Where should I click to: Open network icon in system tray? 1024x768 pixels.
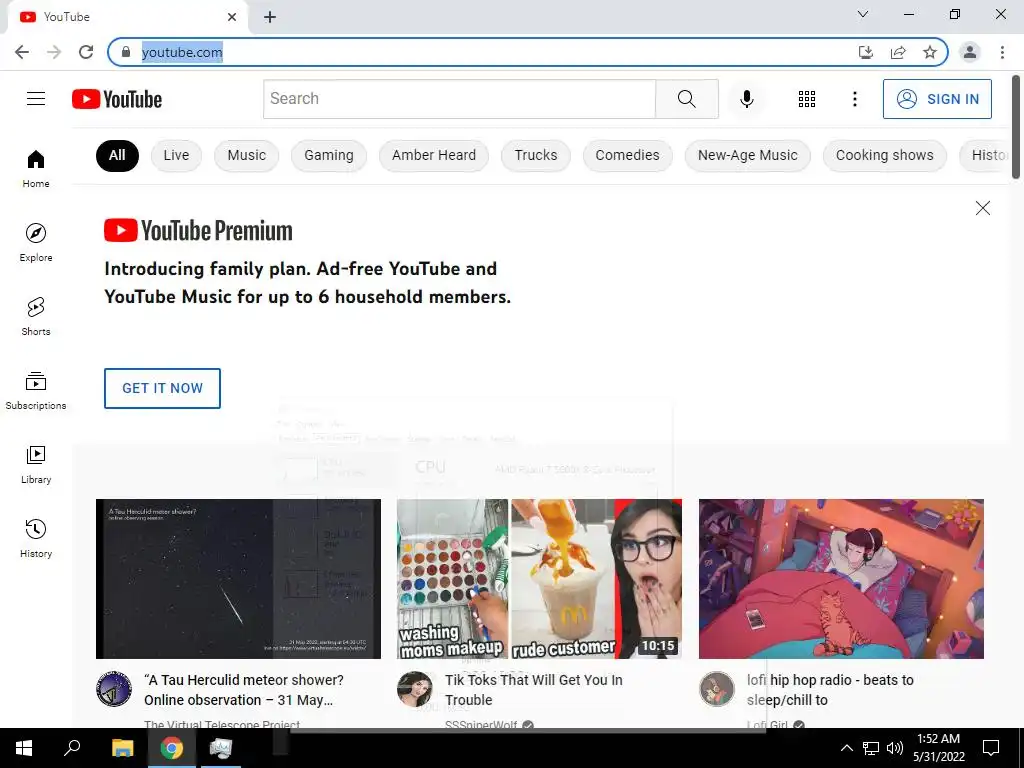tap(871, 748)
